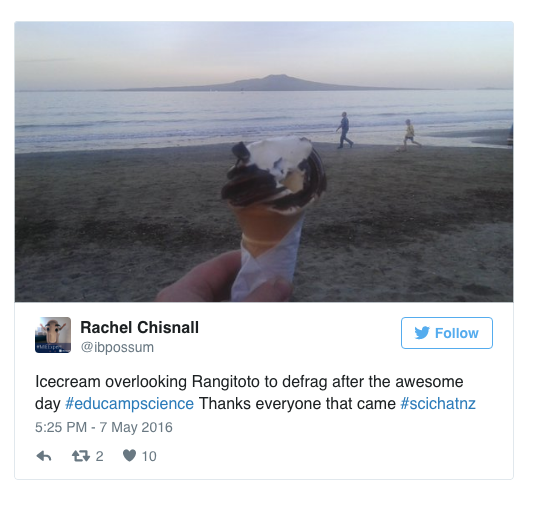View the likes count of 10
Screen dimensions: 547x507
[149, 456]
